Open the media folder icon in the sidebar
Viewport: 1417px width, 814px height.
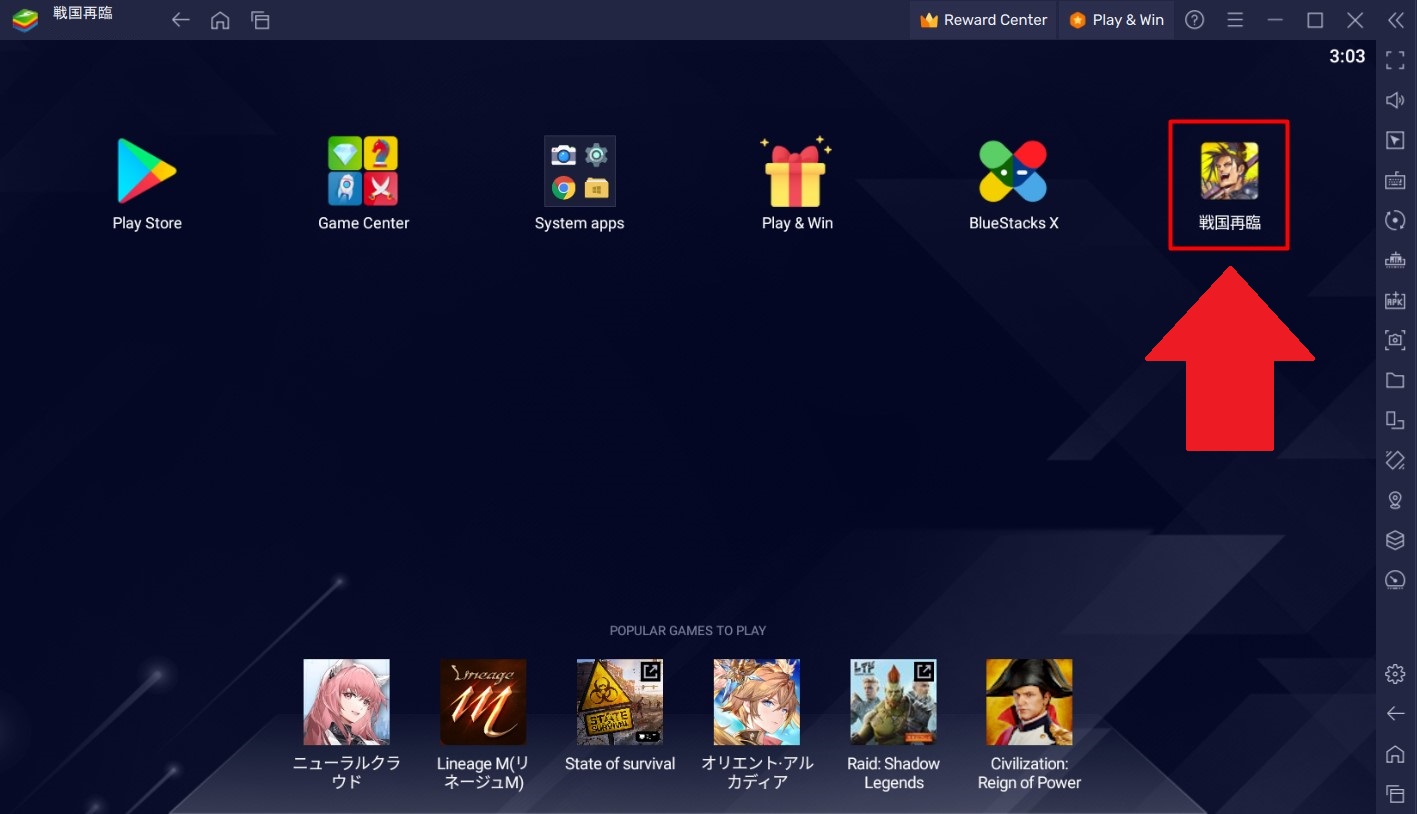coord(1395,380)
